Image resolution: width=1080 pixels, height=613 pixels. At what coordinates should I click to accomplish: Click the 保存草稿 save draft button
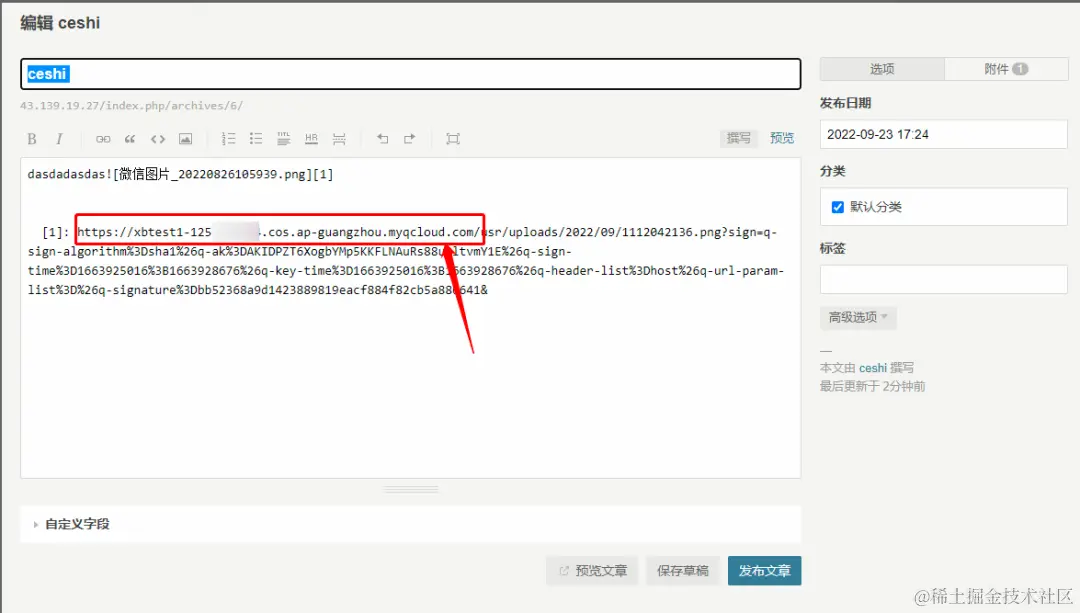pos(683,571)
